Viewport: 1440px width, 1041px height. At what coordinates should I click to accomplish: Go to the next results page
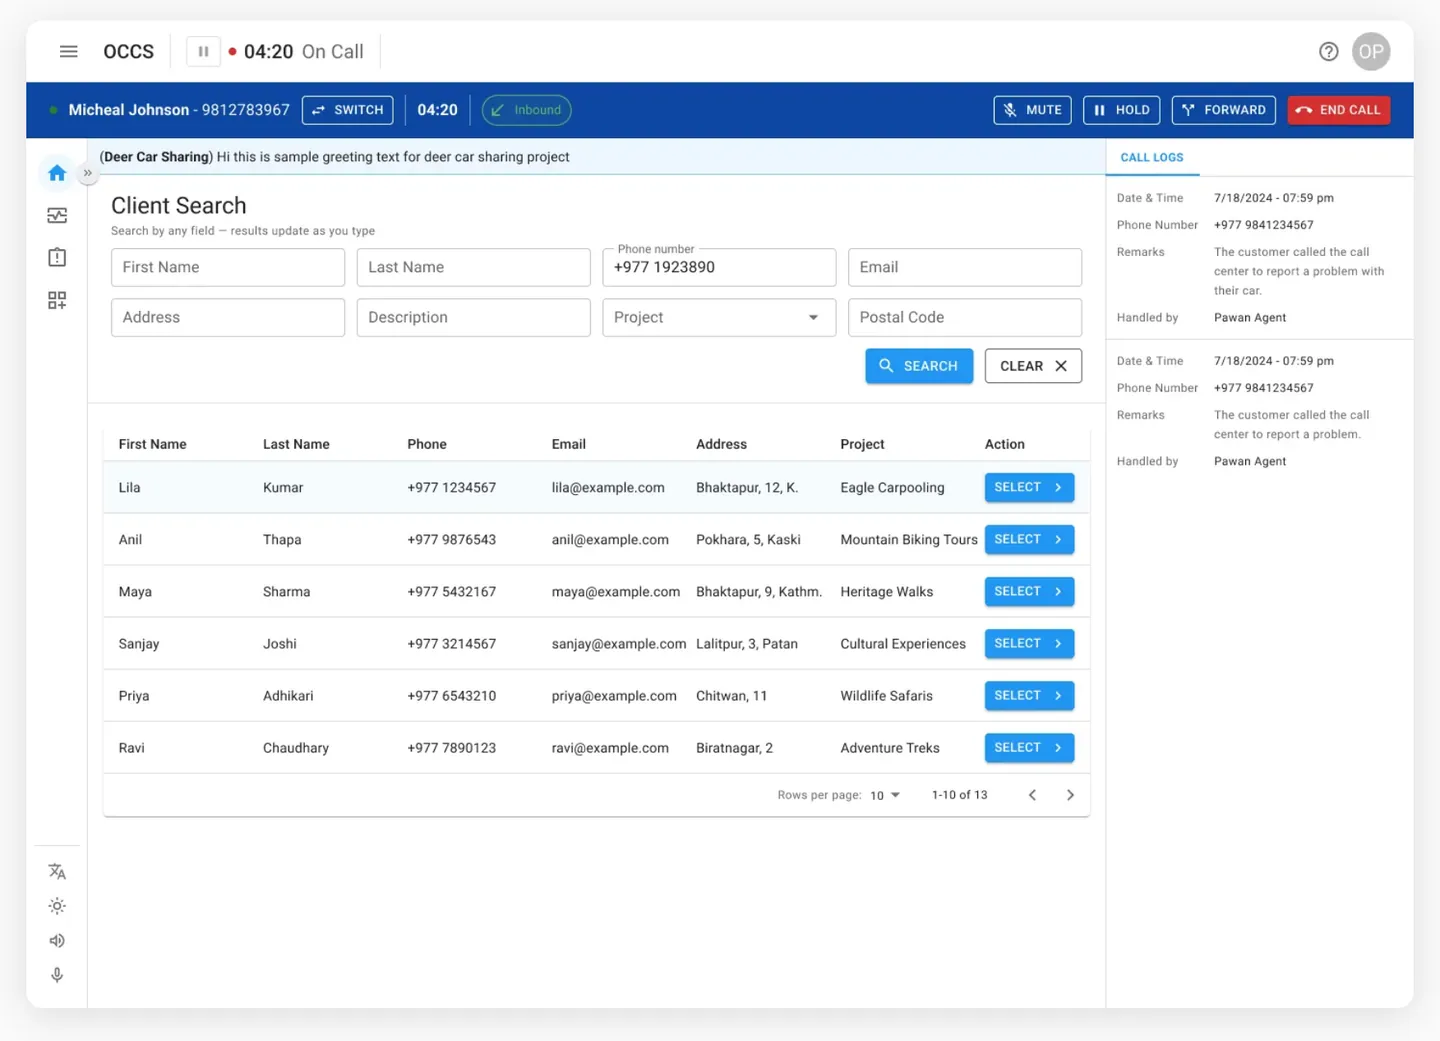[1070, 795]
